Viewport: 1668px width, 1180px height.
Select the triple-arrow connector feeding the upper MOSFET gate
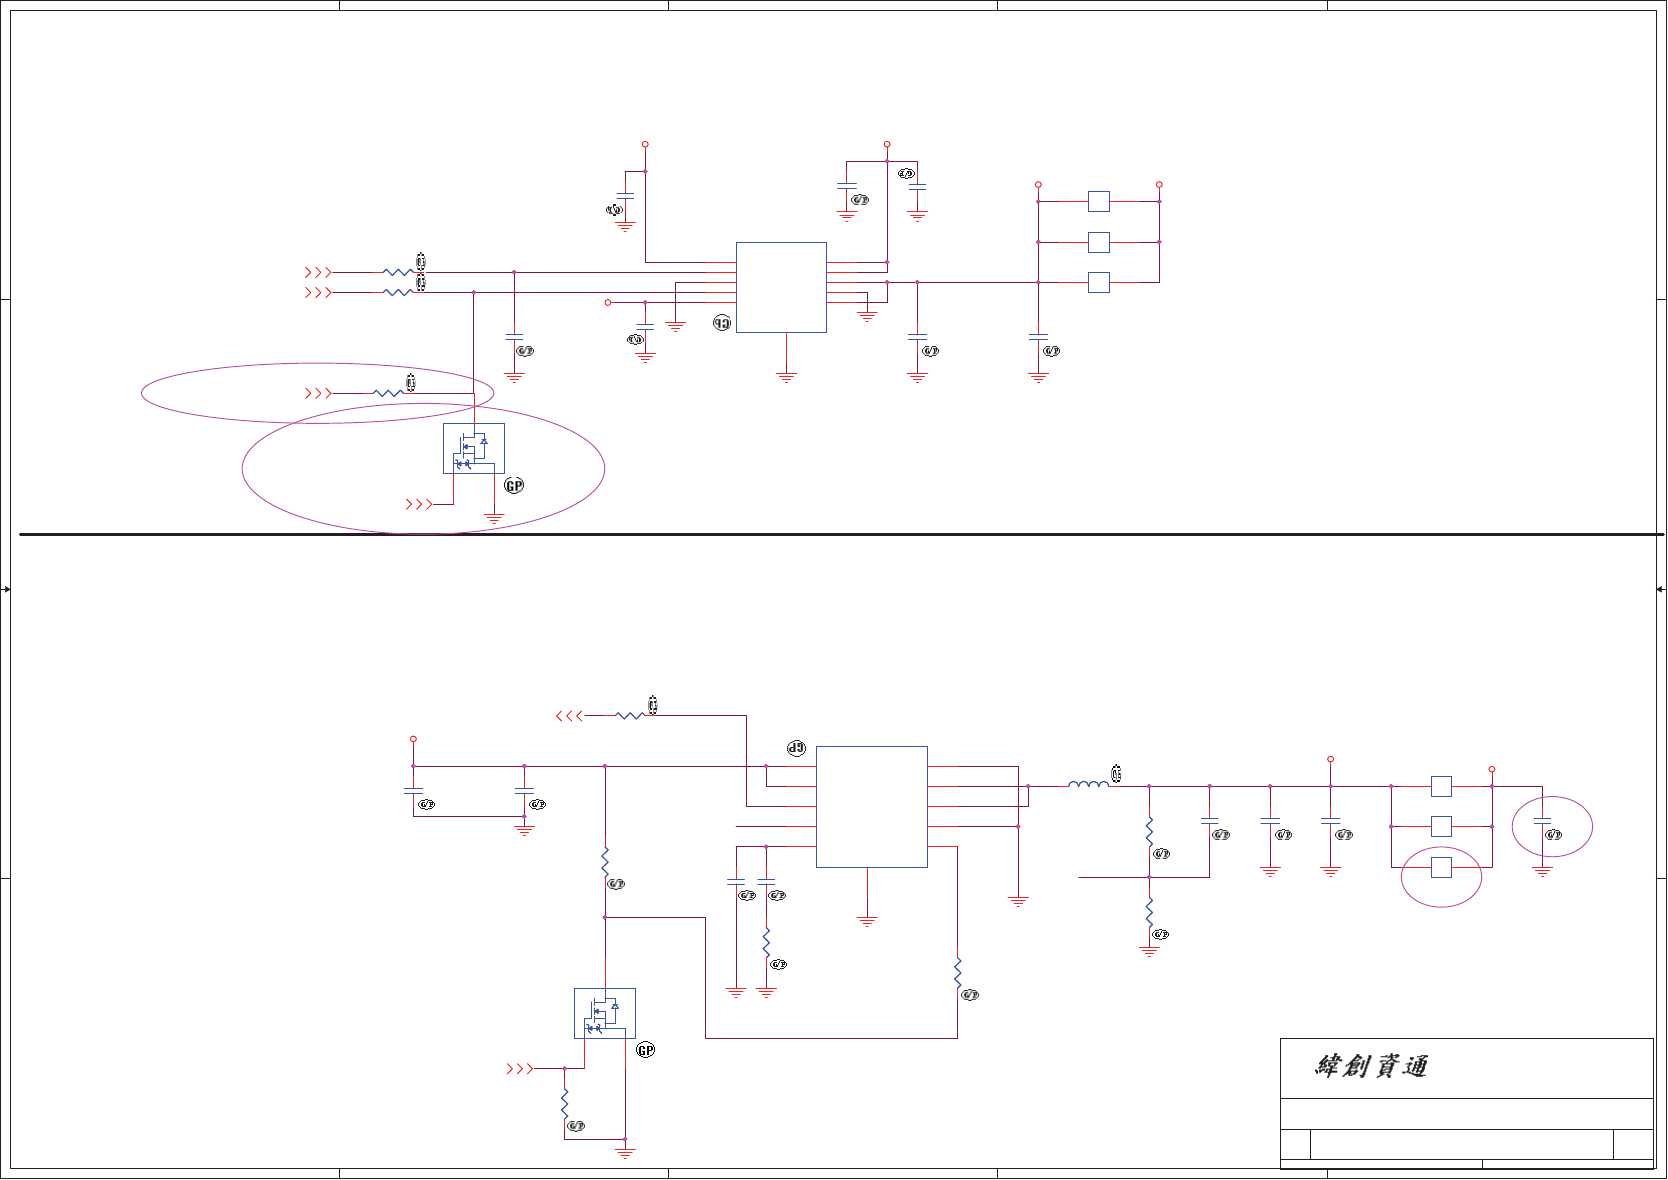[x=419, y=504]
